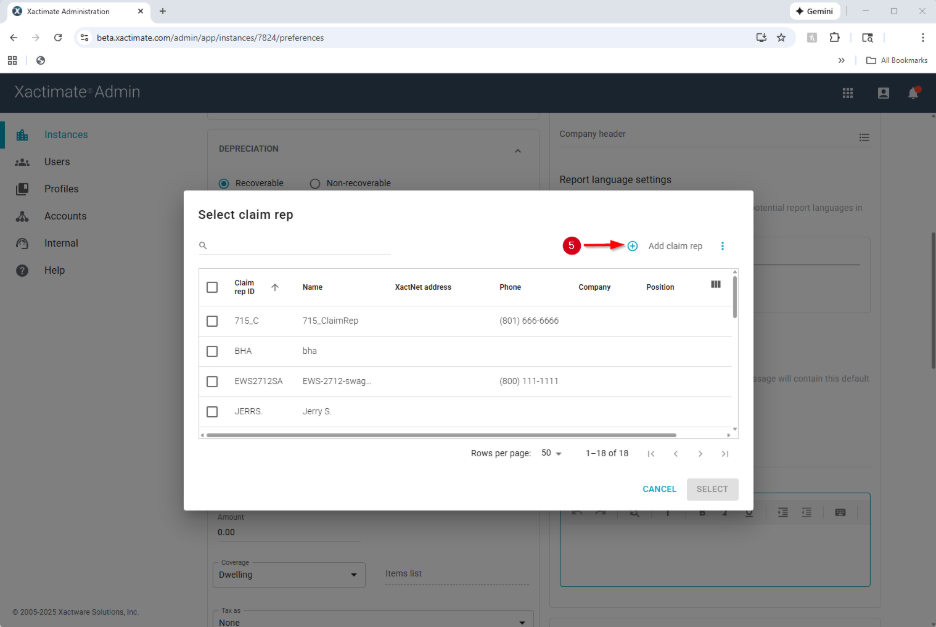Click the search magnifier icon in dialog
This screenshot has height=627, width=936.
click(203, 245)
